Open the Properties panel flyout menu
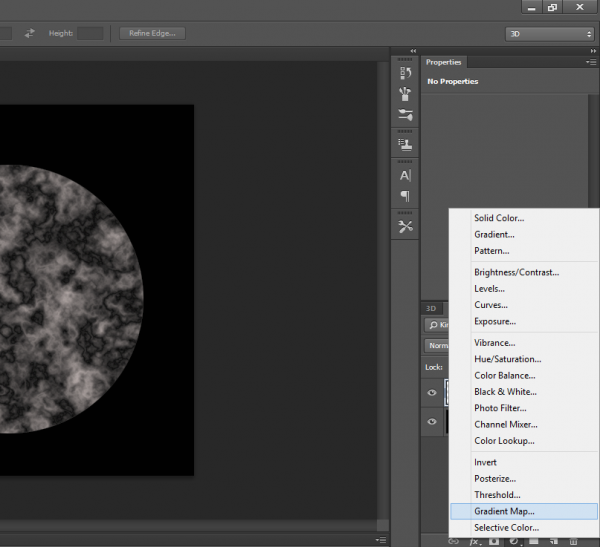This screenshot has height=547, width=600. pos(591,62)
